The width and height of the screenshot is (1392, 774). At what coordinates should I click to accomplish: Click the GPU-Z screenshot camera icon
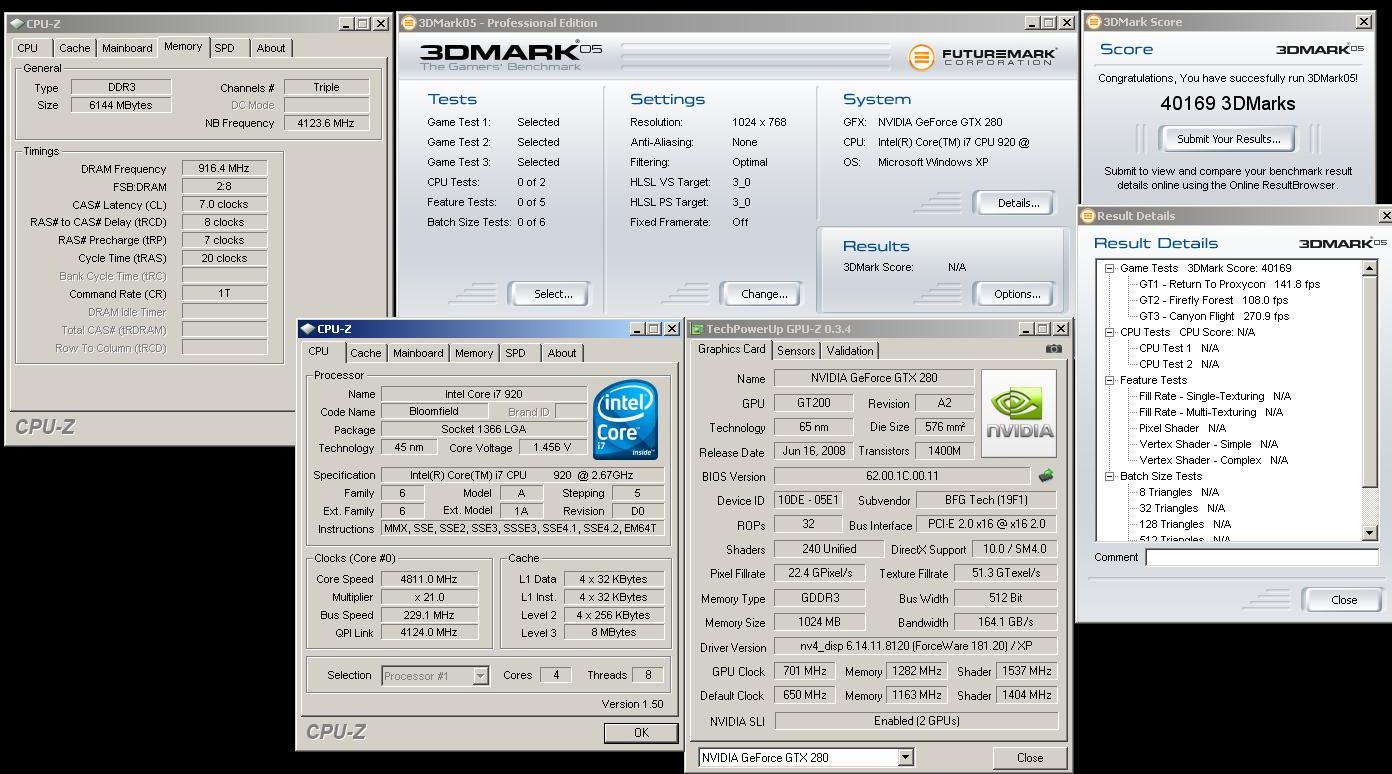tap(1053, 349)
